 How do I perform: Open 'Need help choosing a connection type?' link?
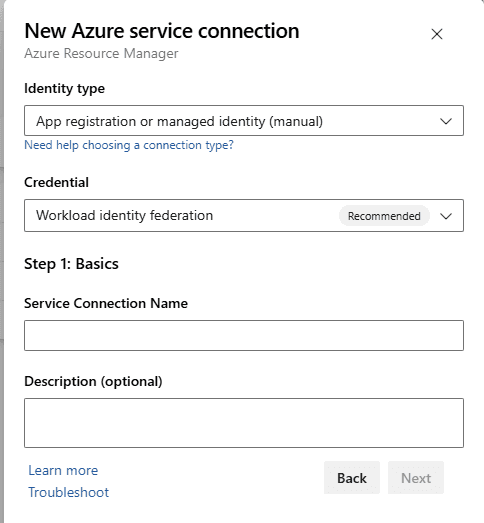pos(129,145)
